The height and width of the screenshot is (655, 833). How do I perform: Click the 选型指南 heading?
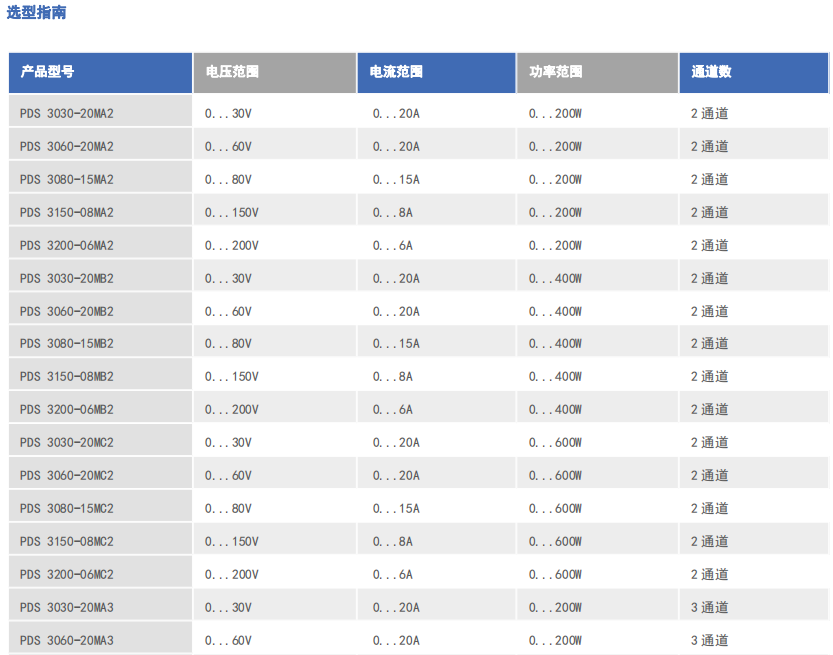pyautogui.click(x=36, y=12)
